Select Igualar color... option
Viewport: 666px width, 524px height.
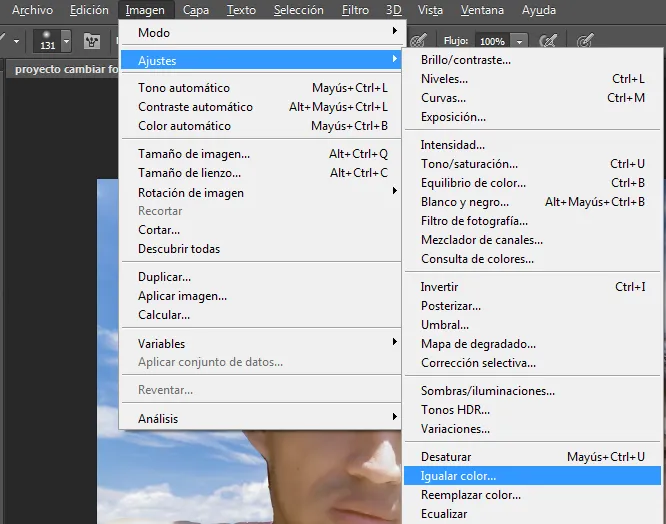(533, 476)
